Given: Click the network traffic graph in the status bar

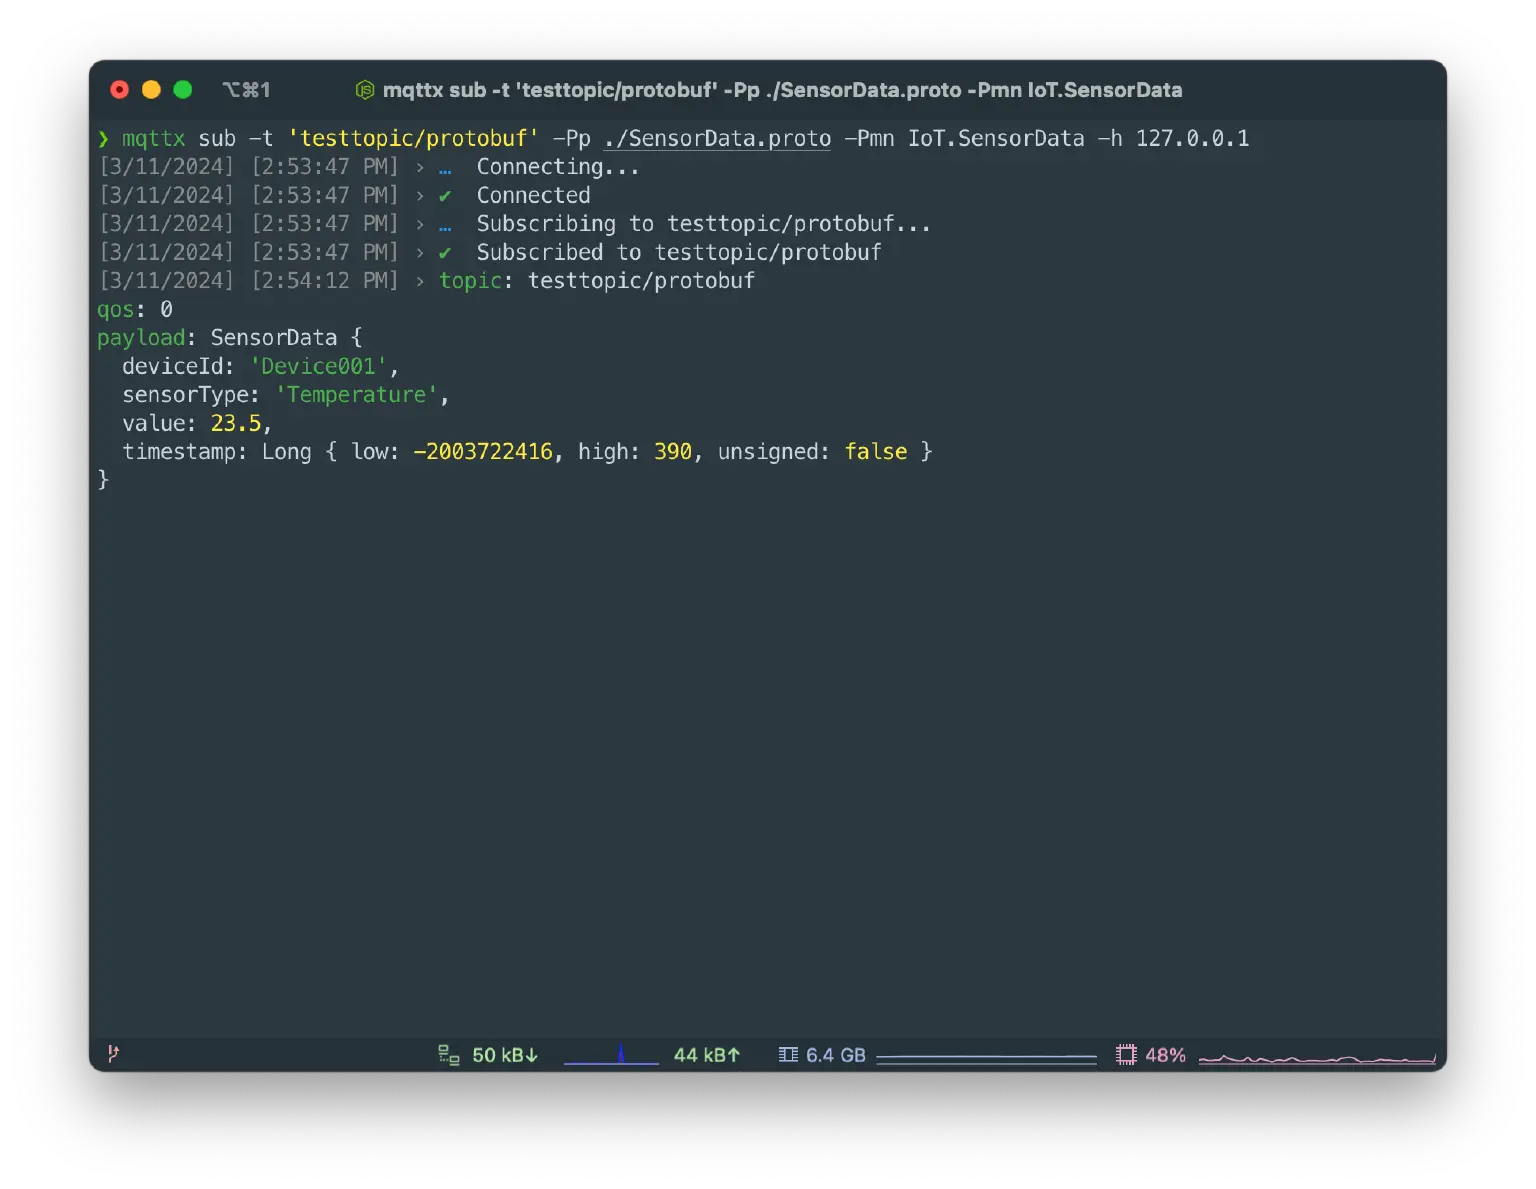Looking at the screenshot, I should click(x=611, y=1054).
